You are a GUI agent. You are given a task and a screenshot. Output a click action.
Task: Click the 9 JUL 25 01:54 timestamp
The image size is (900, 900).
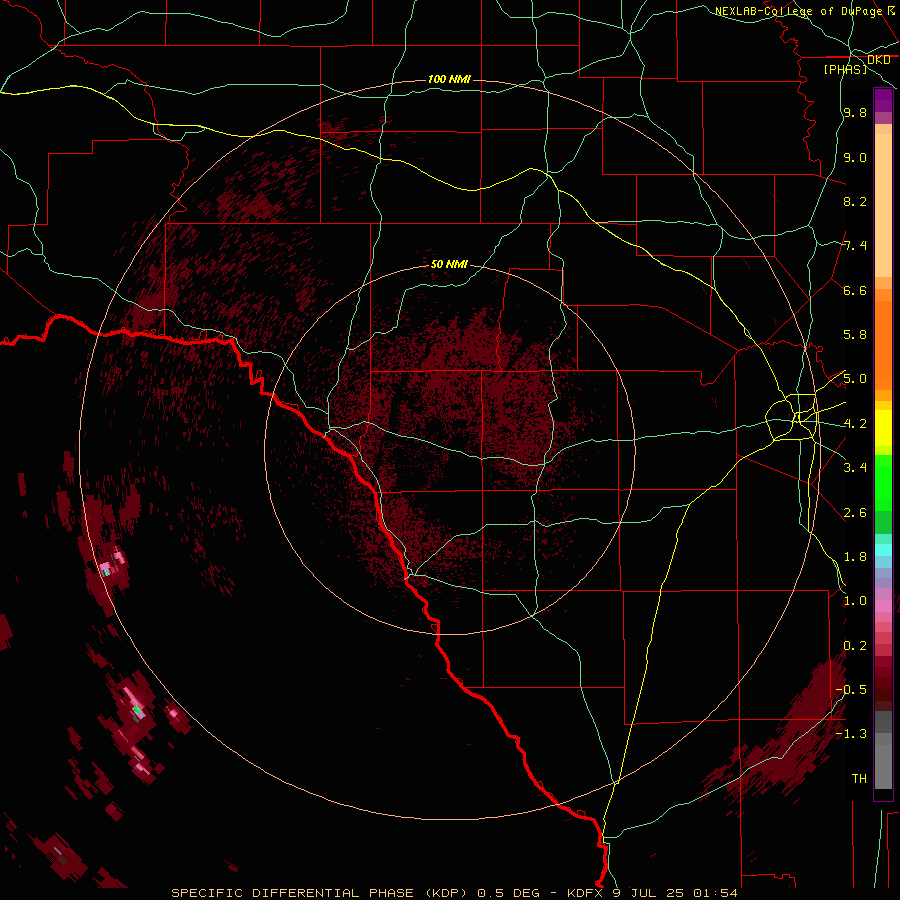675,893
